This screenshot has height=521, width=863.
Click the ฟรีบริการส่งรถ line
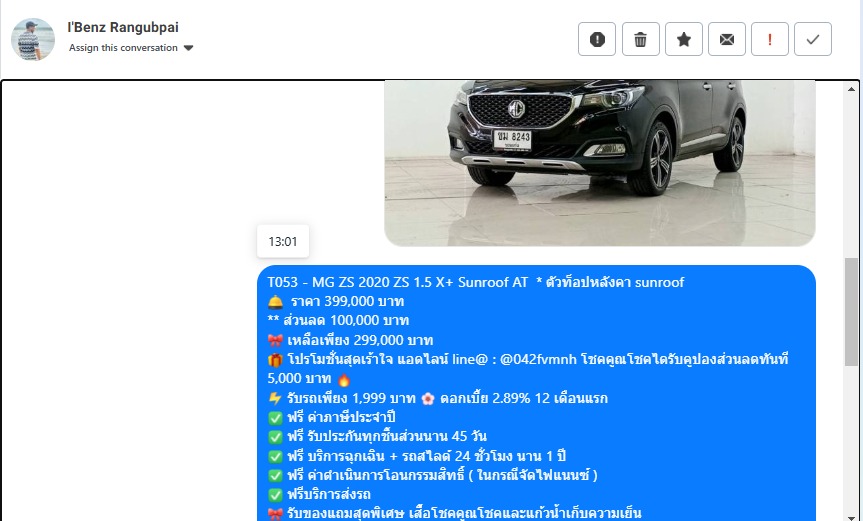319,494
